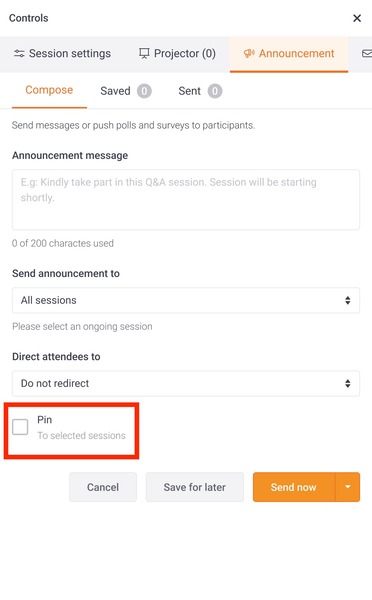Expand Send now options arrow

click(348, 487)
